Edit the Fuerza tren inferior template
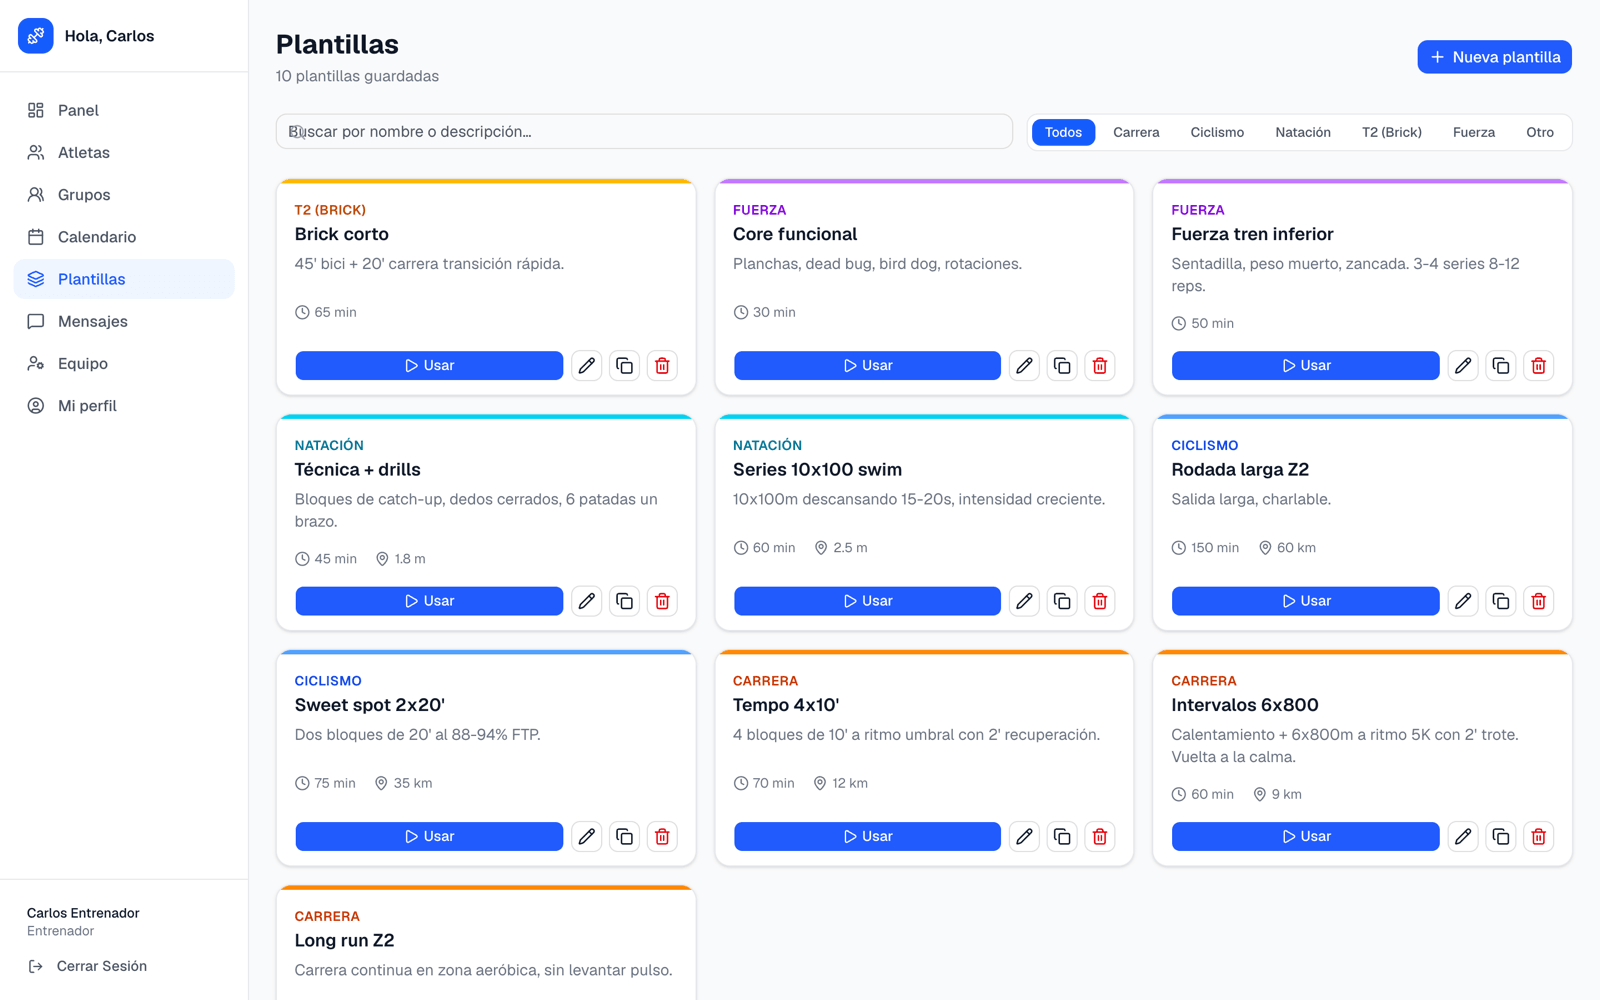 1463,366
